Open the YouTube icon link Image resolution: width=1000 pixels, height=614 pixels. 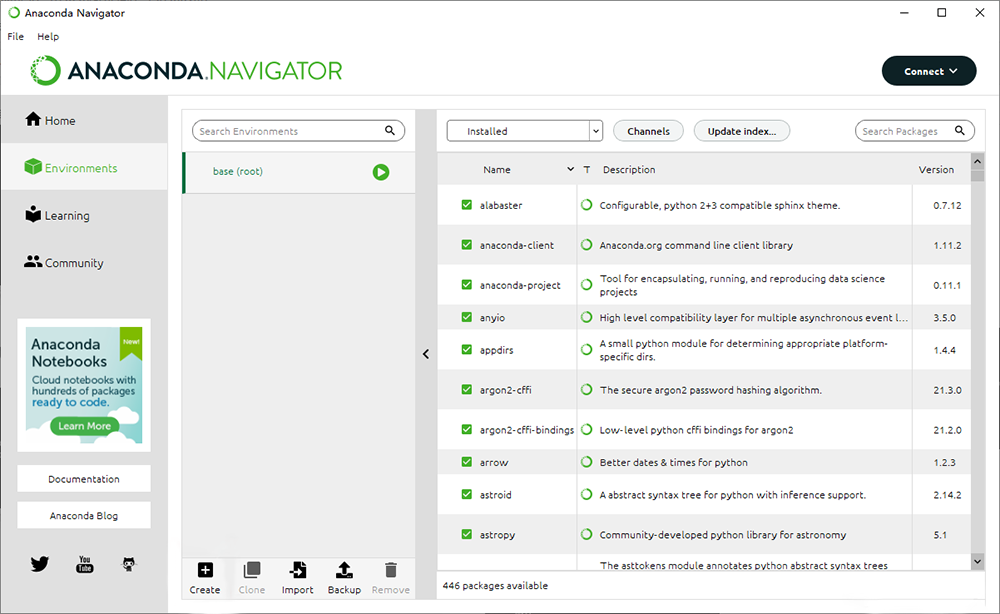85,564
